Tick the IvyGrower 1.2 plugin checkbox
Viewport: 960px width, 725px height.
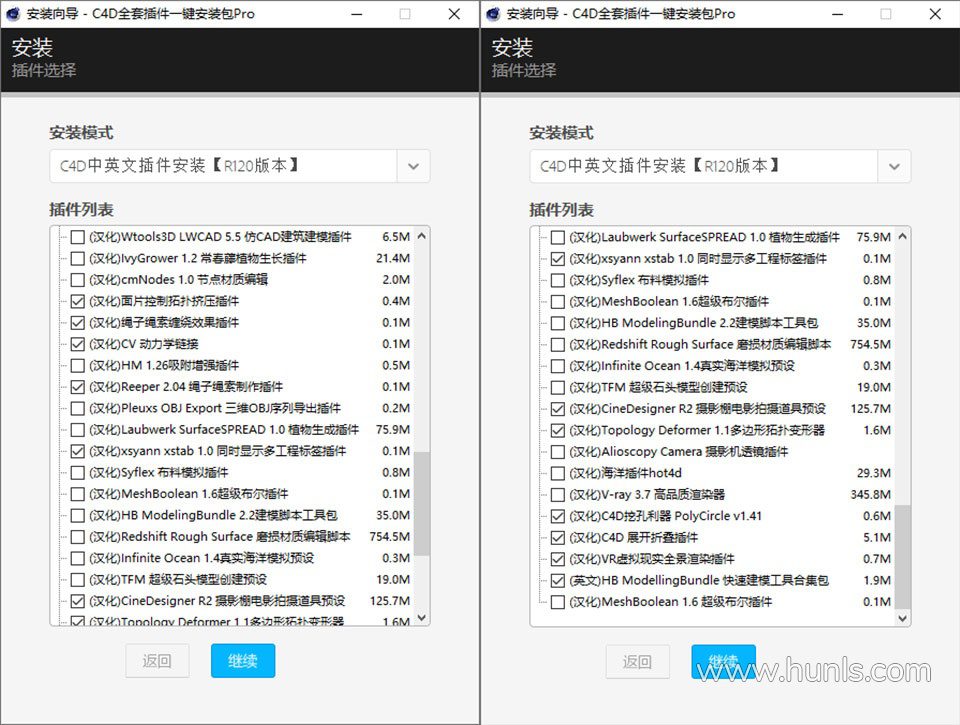click(77, 258)
